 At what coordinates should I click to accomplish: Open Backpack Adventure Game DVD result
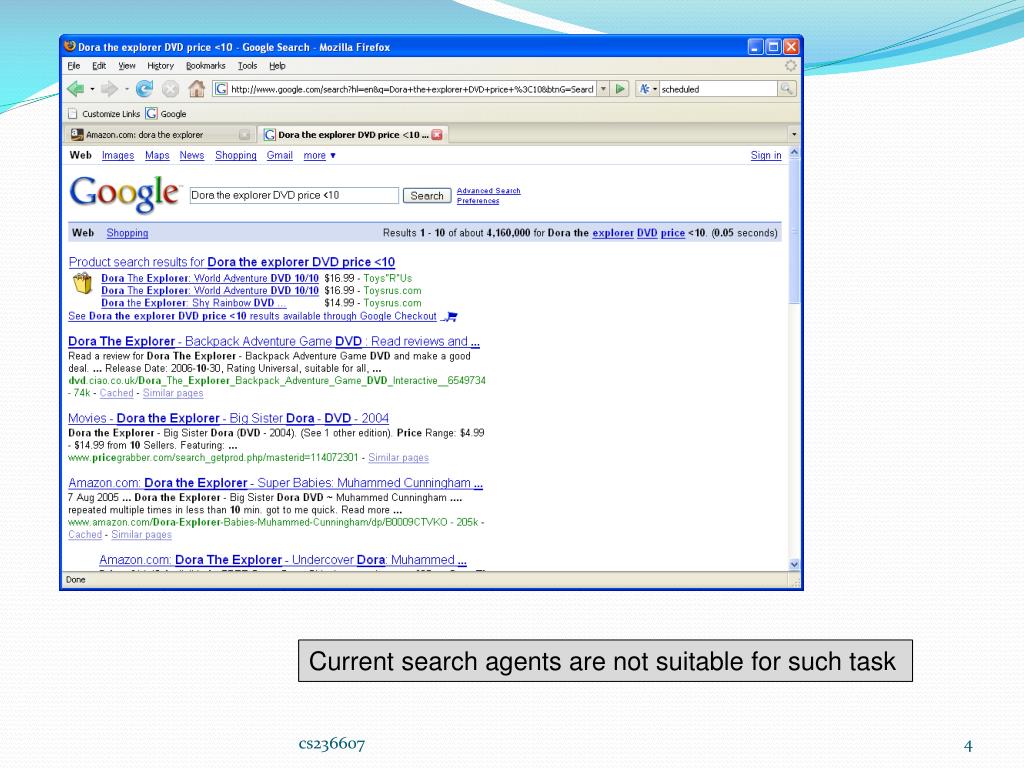point(274,342)
